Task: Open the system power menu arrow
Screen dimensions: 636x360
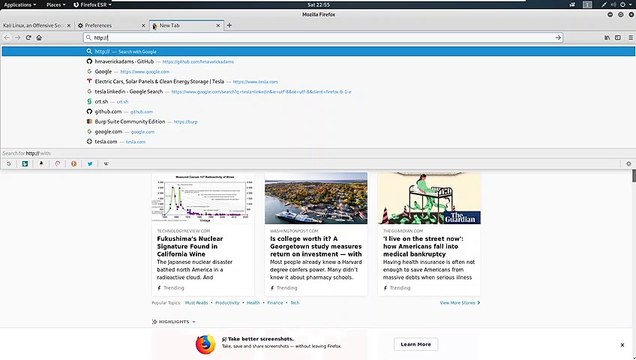Action: 631,4
